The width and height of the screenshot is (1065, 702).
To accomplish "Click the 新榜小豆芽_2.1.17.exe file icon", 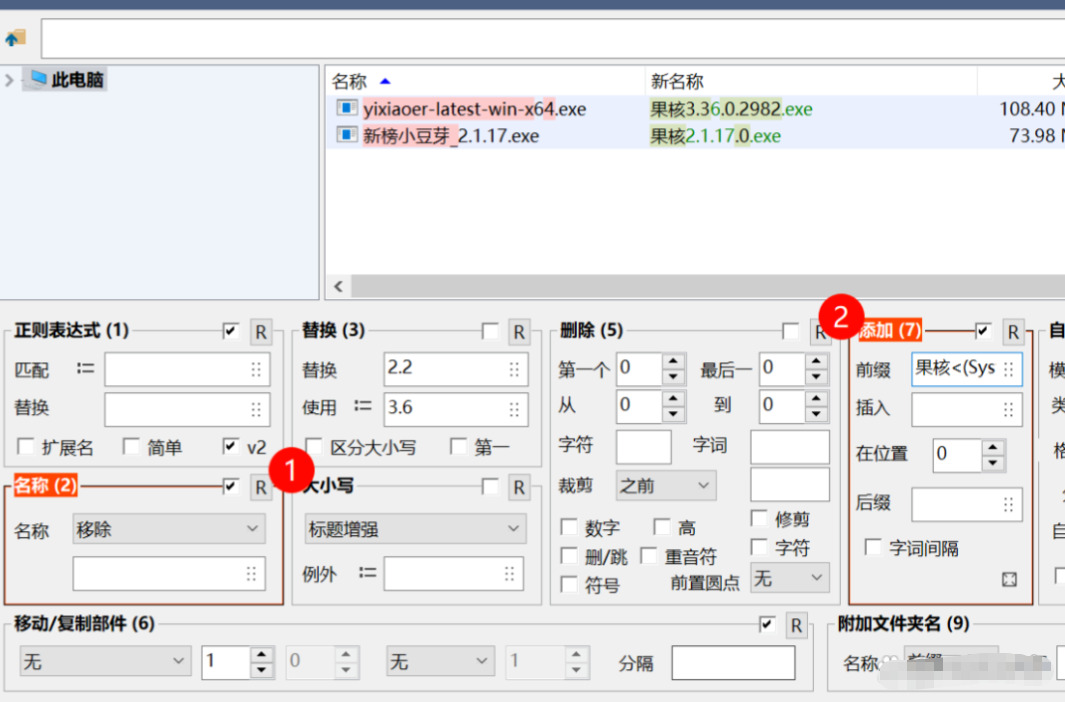I will [x=346, y=135].
